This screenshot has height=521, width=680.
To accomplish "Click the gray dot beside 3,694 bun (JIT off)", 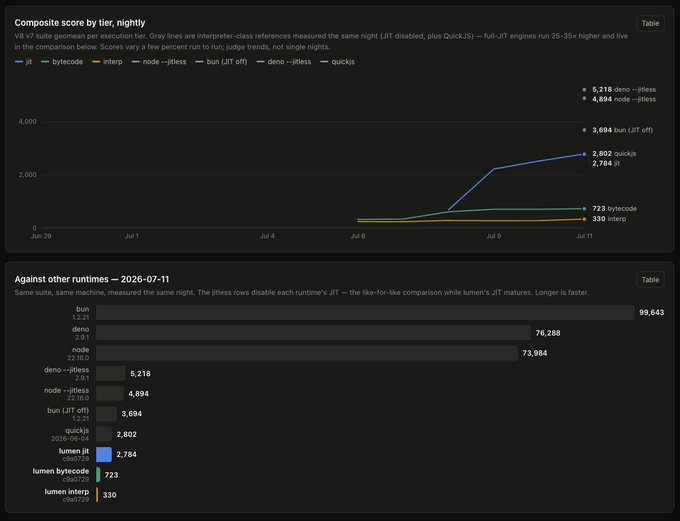I will pyautogui.click(x=584, y=130).
